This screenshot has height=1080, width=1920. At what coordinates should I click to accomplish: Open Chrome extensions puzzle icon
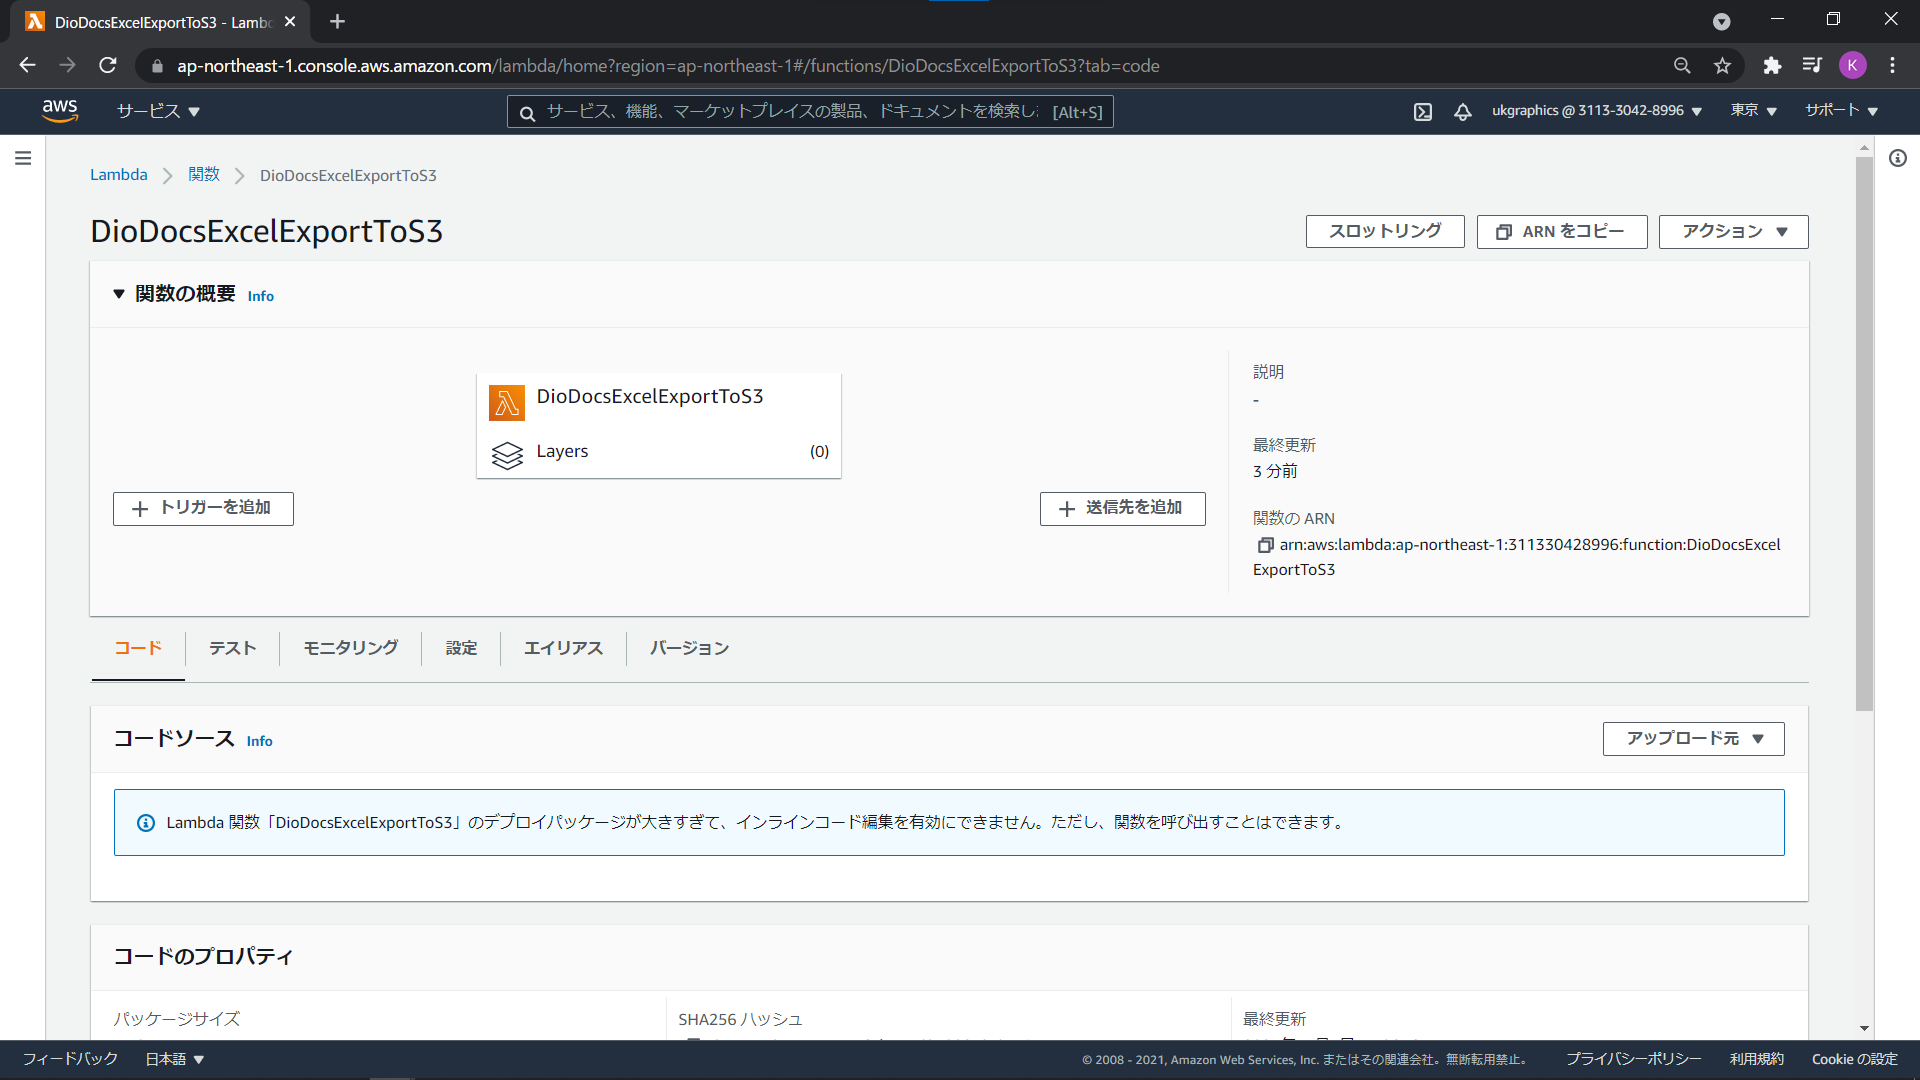click(1772, 66)
